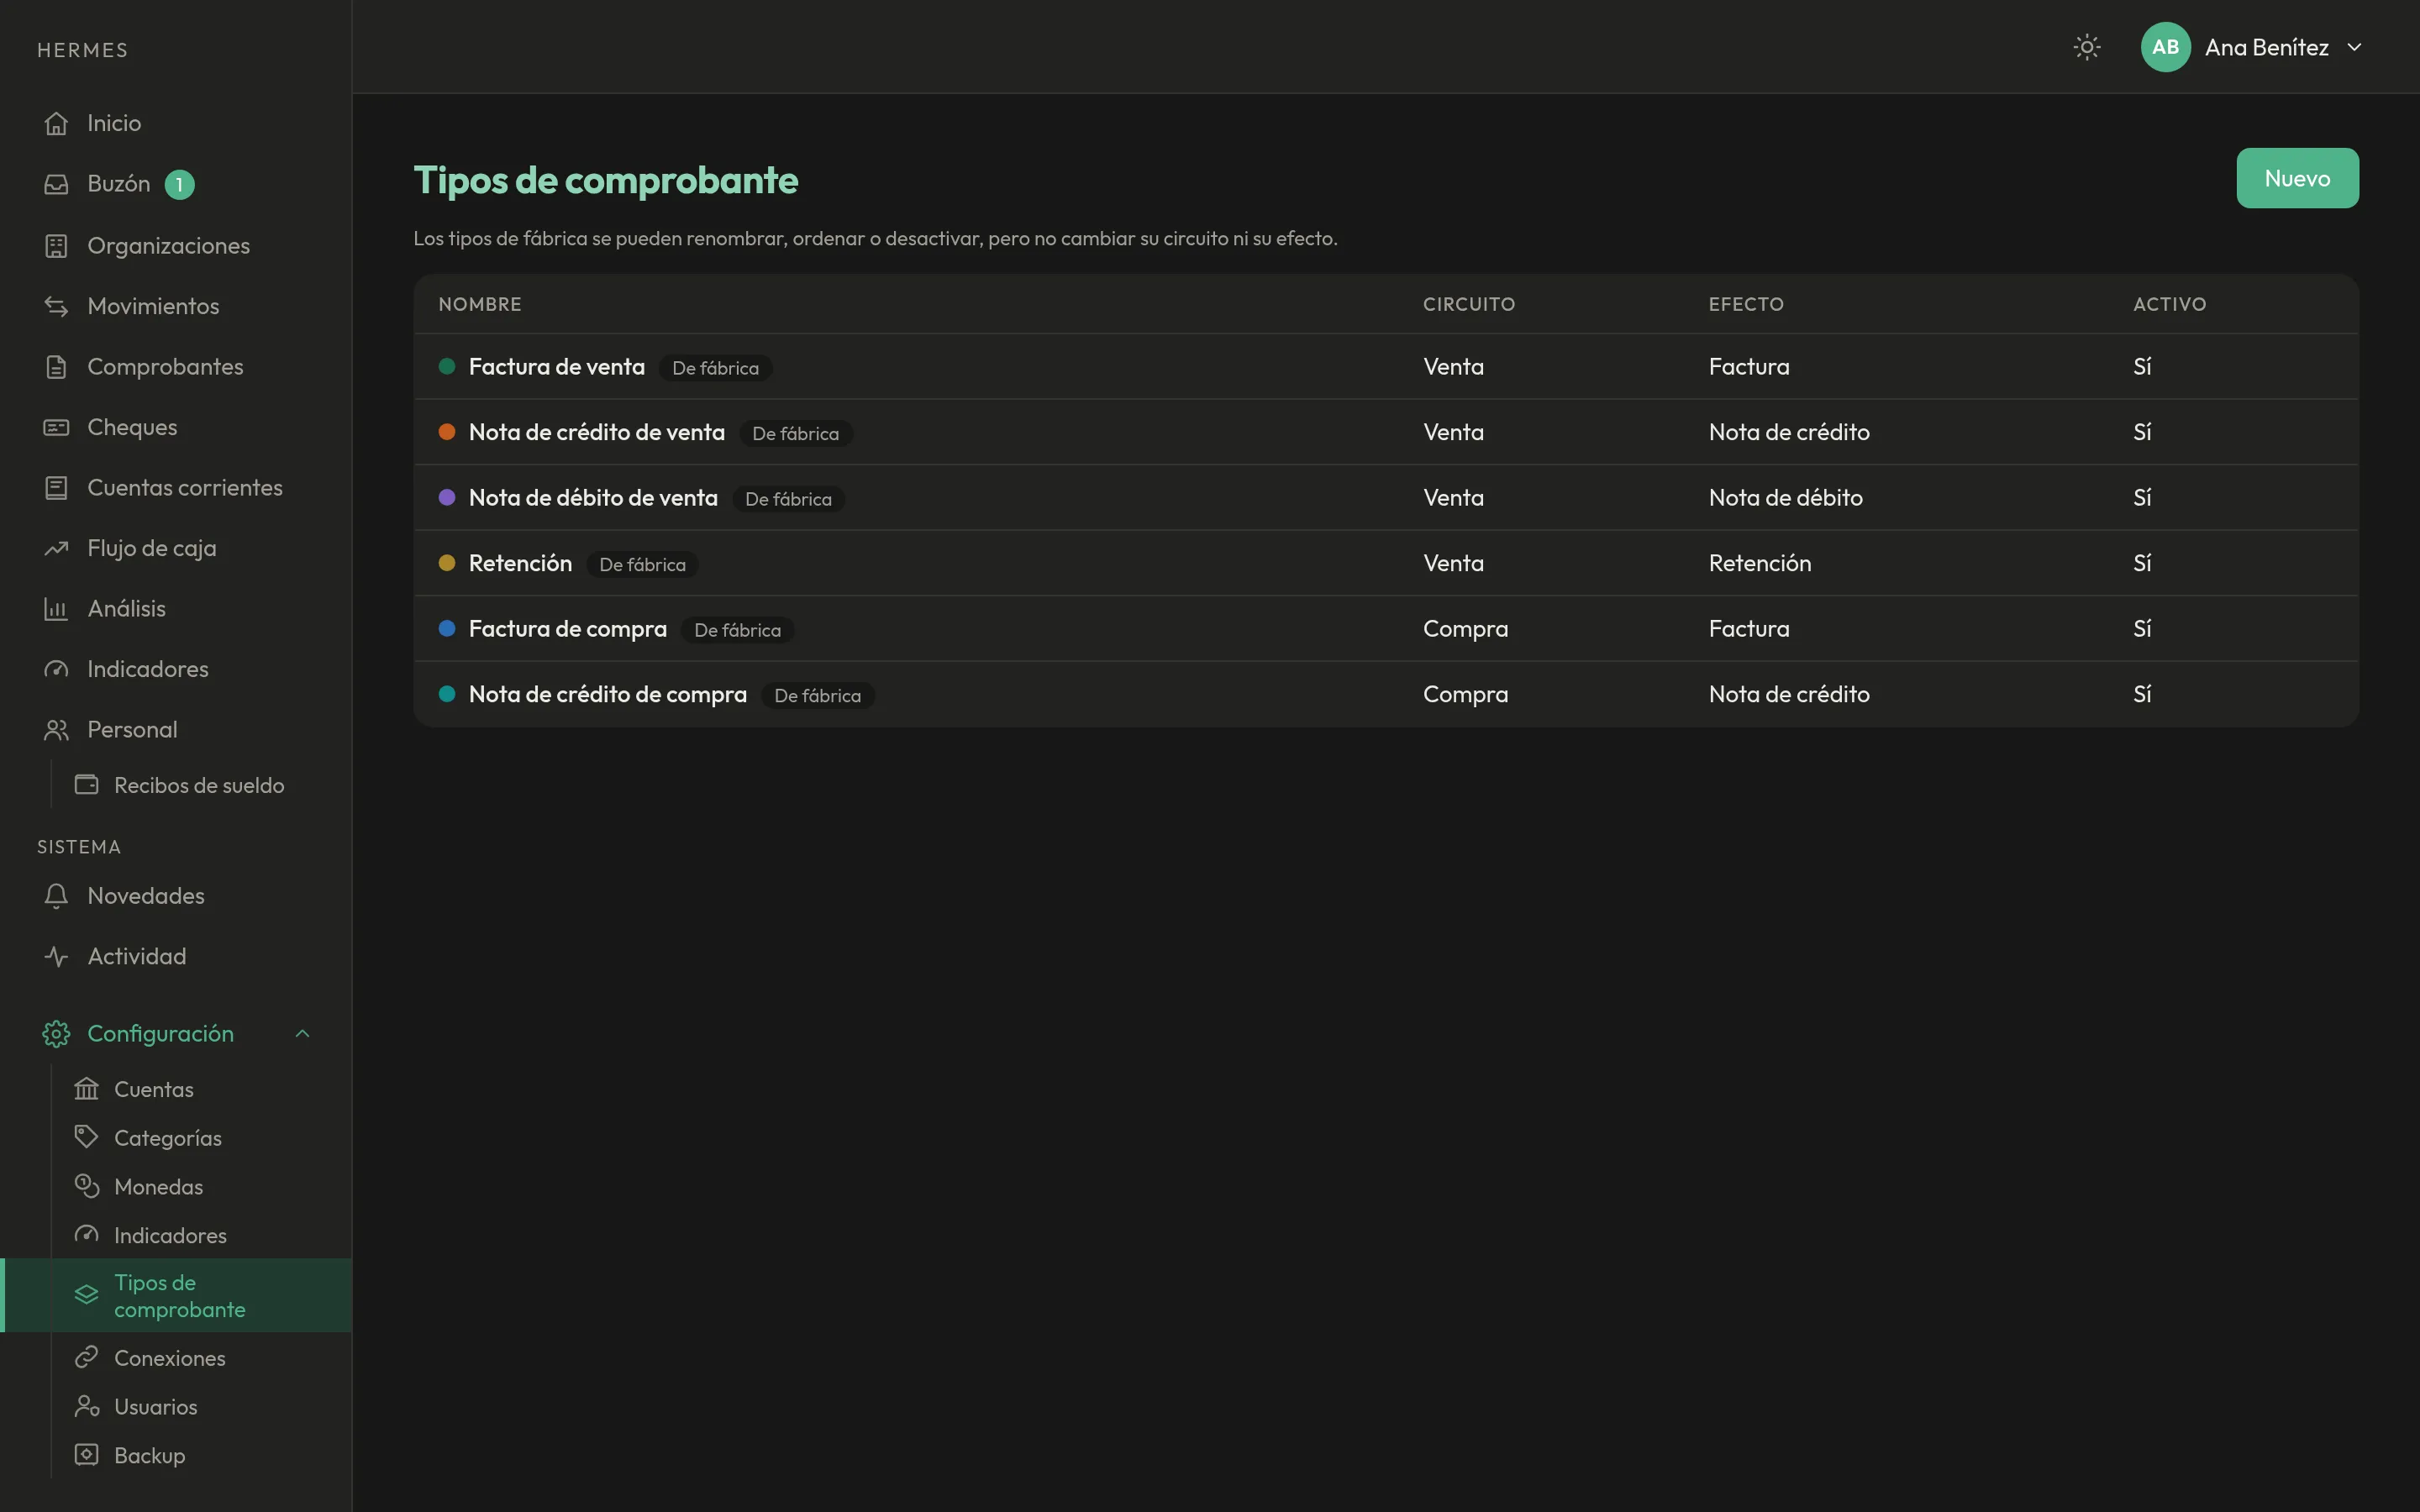Select Tipos de comprobante menu item
The image size is (2420, 1512).
(176, 1296)
